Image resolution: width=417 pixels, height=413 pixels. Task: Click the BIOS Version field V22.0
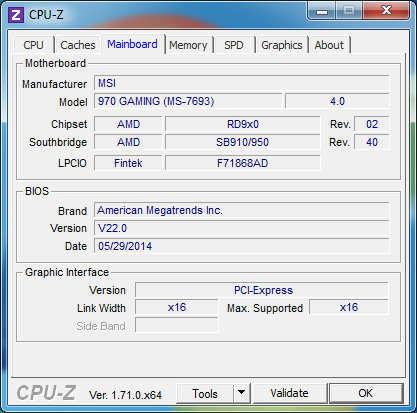coord(242,228)
